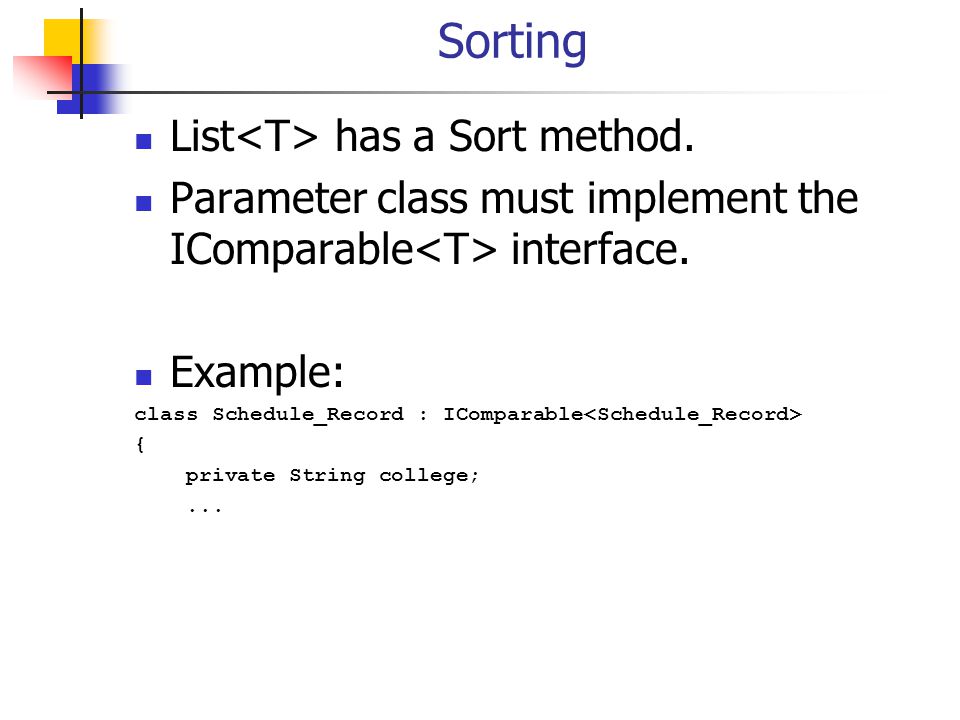960x720 pixels.
Task: Click the blue bullet before 'List<T>'
Action: point(143,142)
